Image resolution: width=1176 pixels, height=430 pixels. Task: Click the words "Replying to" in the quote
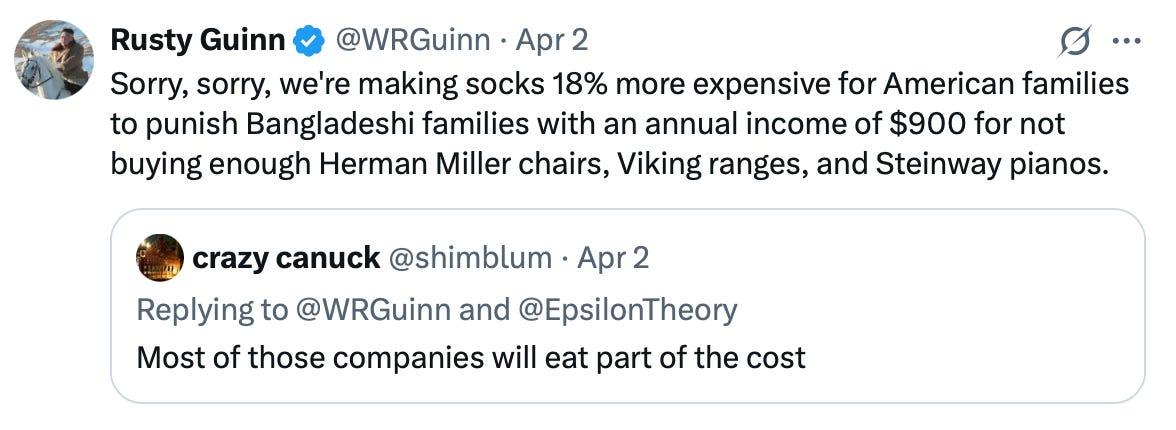[211, 309]
